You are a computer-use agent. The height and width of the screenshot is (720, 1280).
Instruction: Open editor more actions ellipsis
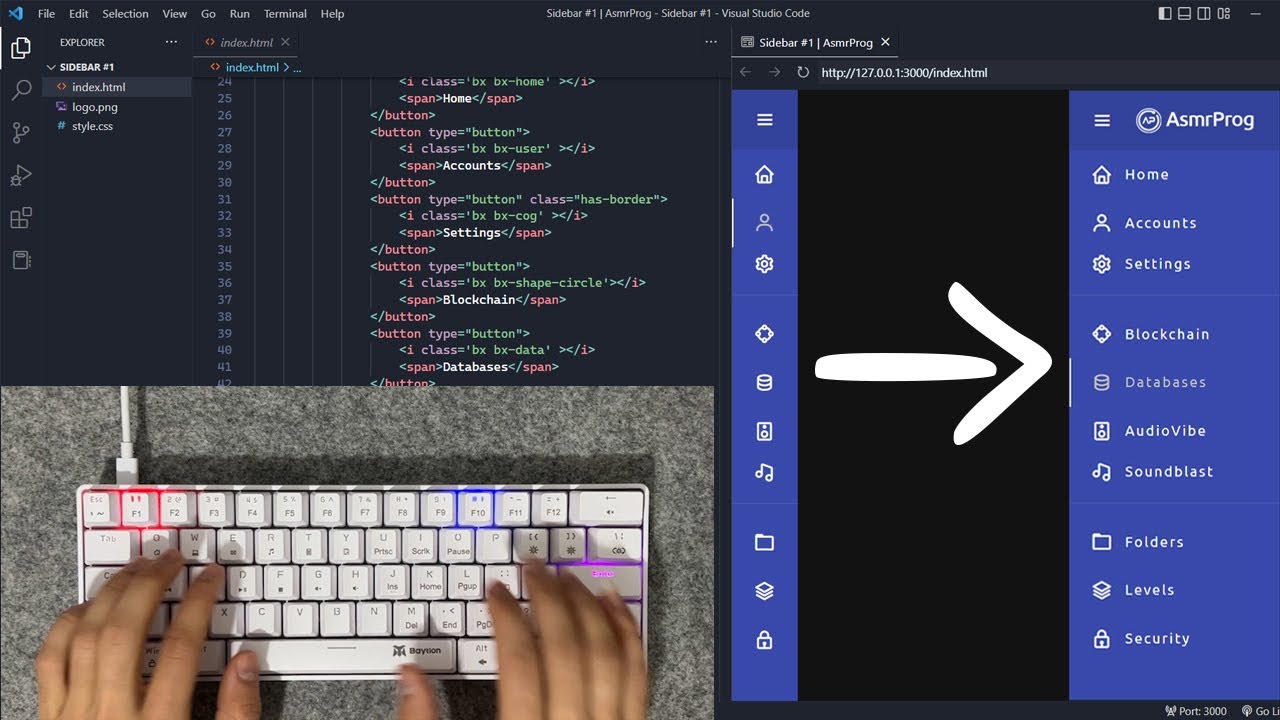[711, 42]
